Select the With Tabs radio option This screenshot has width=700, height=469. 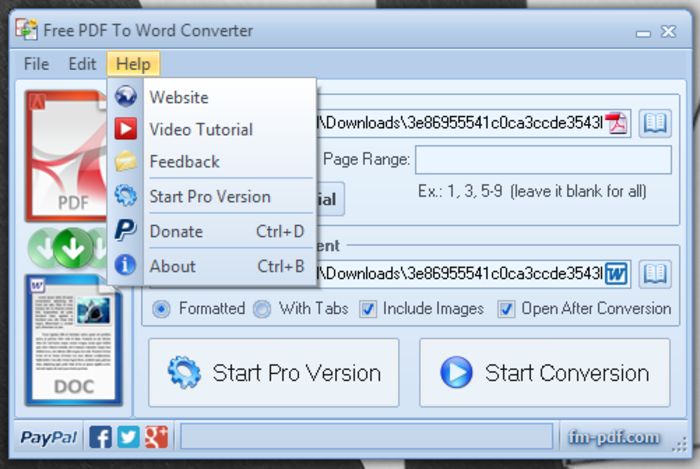coord(262,309)
